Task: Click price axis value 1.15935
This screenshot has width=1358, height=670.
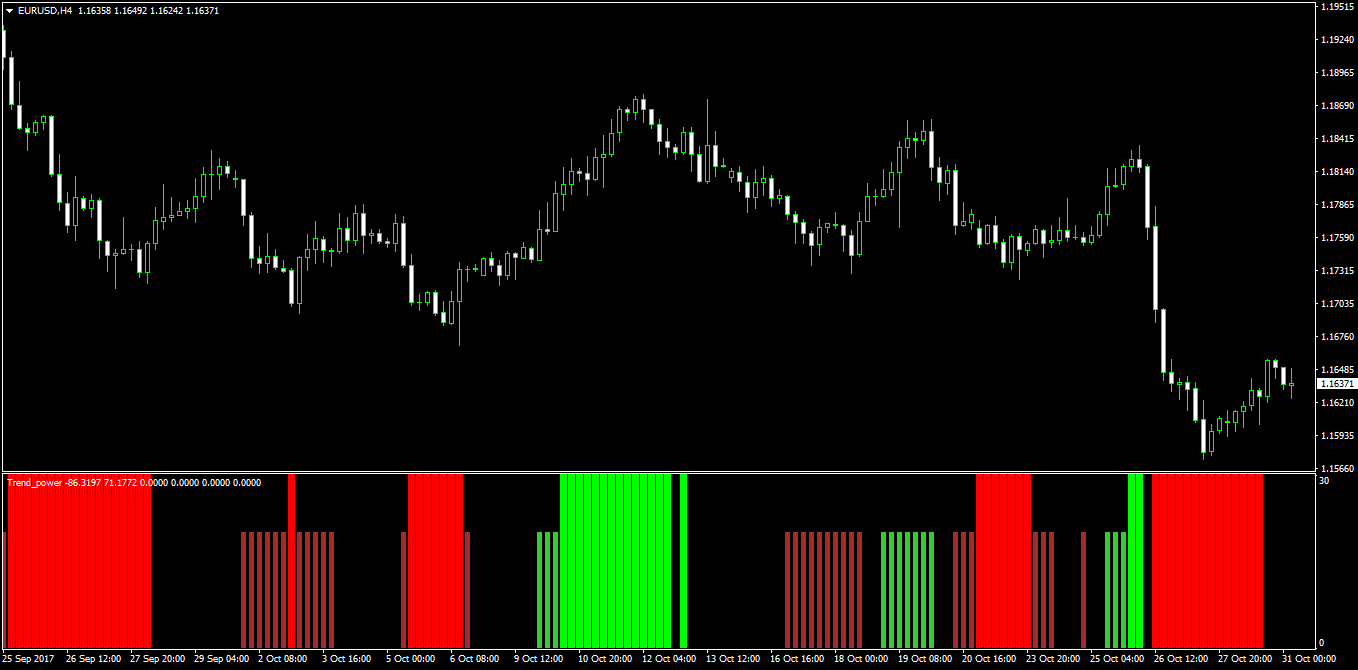Action: point(1337,436)
